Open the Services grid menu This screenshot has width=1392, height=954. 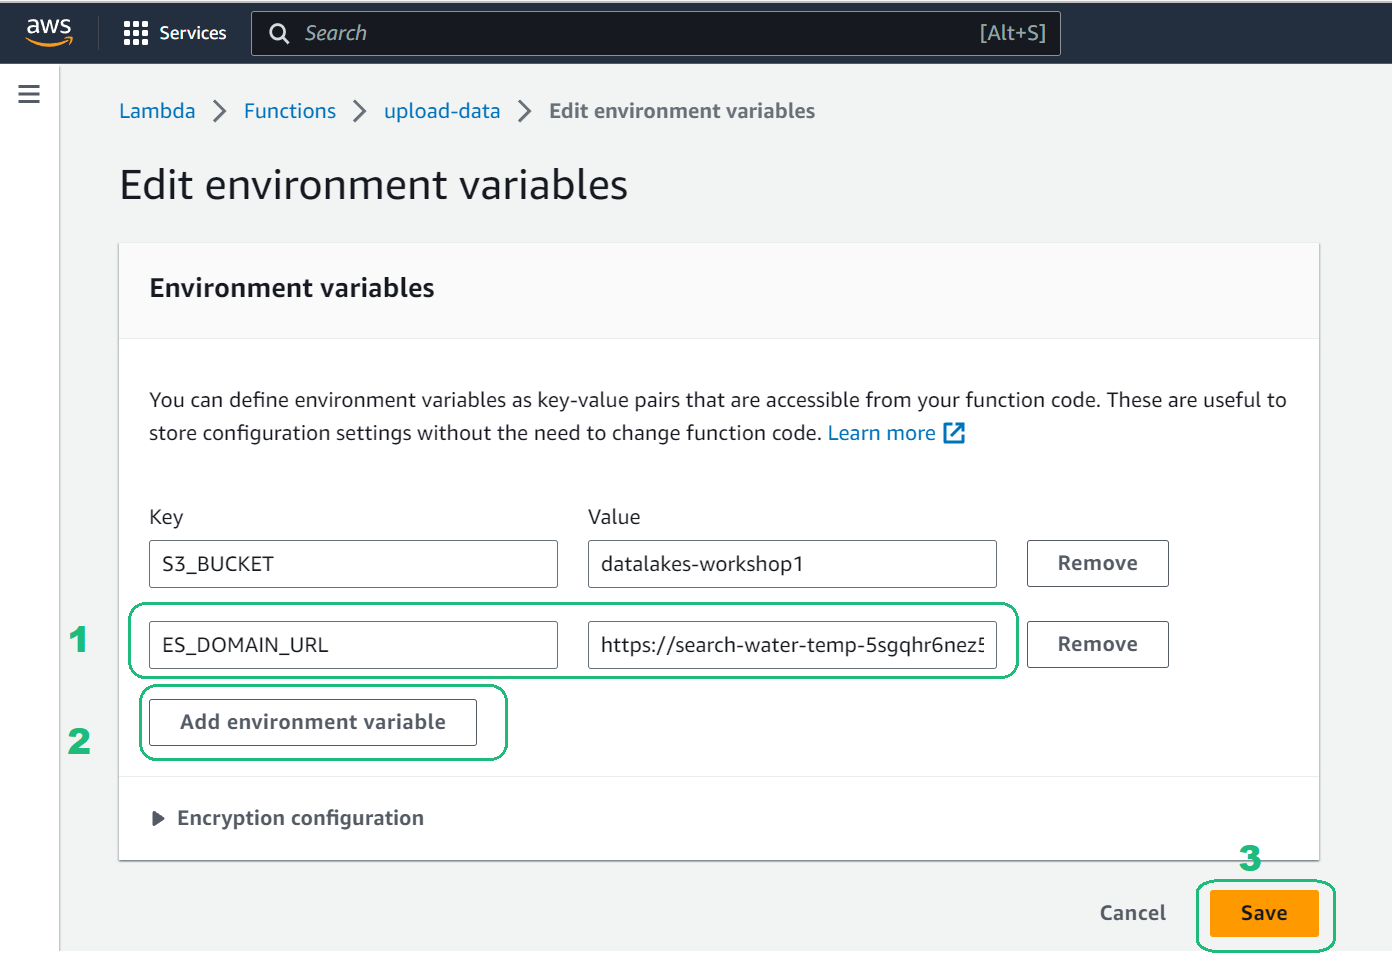click(x=136, y=33)
